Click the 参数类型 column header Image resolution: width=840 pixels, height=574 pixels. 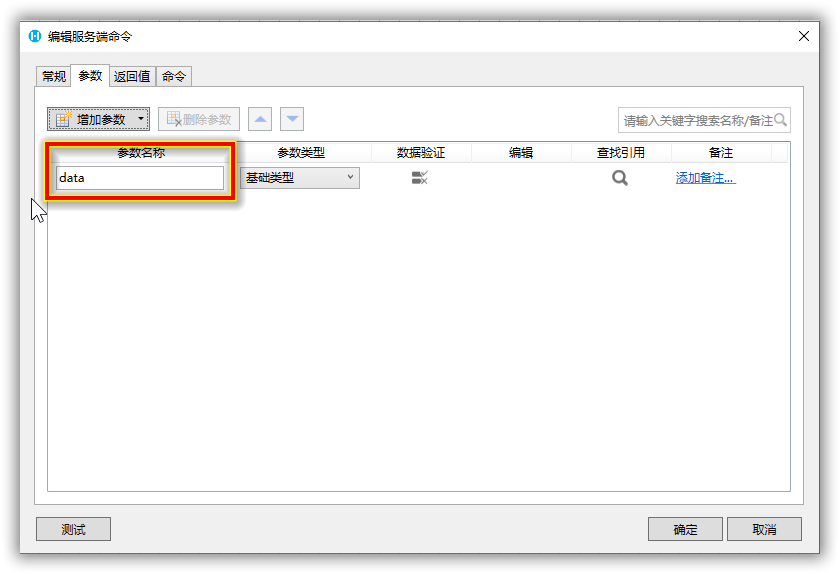(x=301, y=153)
